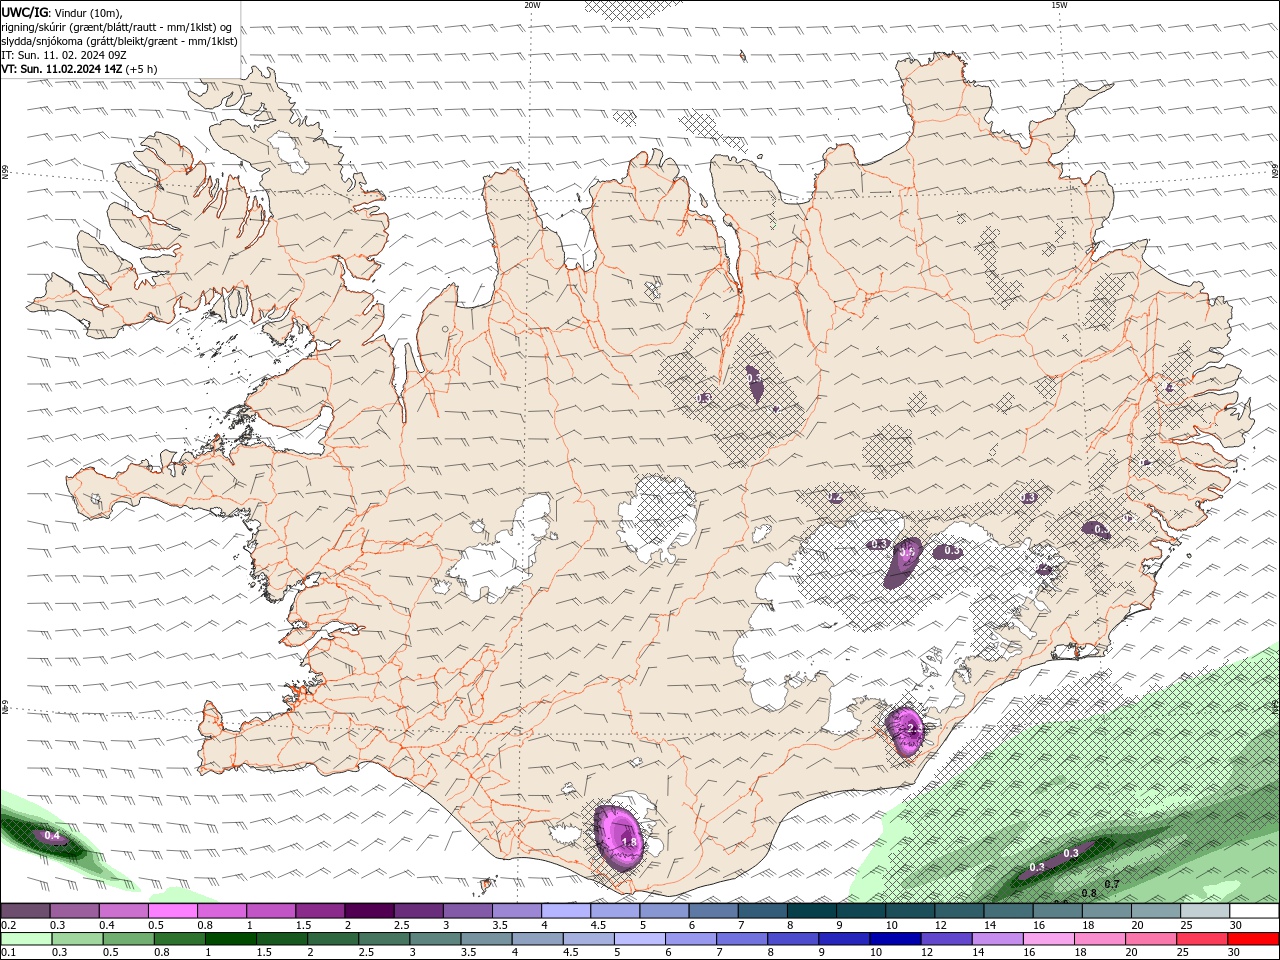Select the pale green 0.1 swatch on rain scale
Viewport: 1280px width, 960px height.
coord(26,939)
